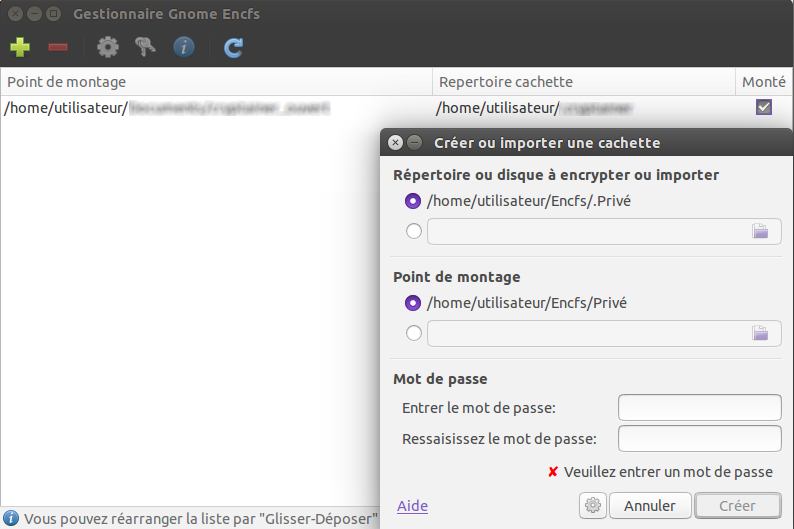The image size is (794, 529).
Task: Select custom mount point radio button
Action: [x=414, y=333]
